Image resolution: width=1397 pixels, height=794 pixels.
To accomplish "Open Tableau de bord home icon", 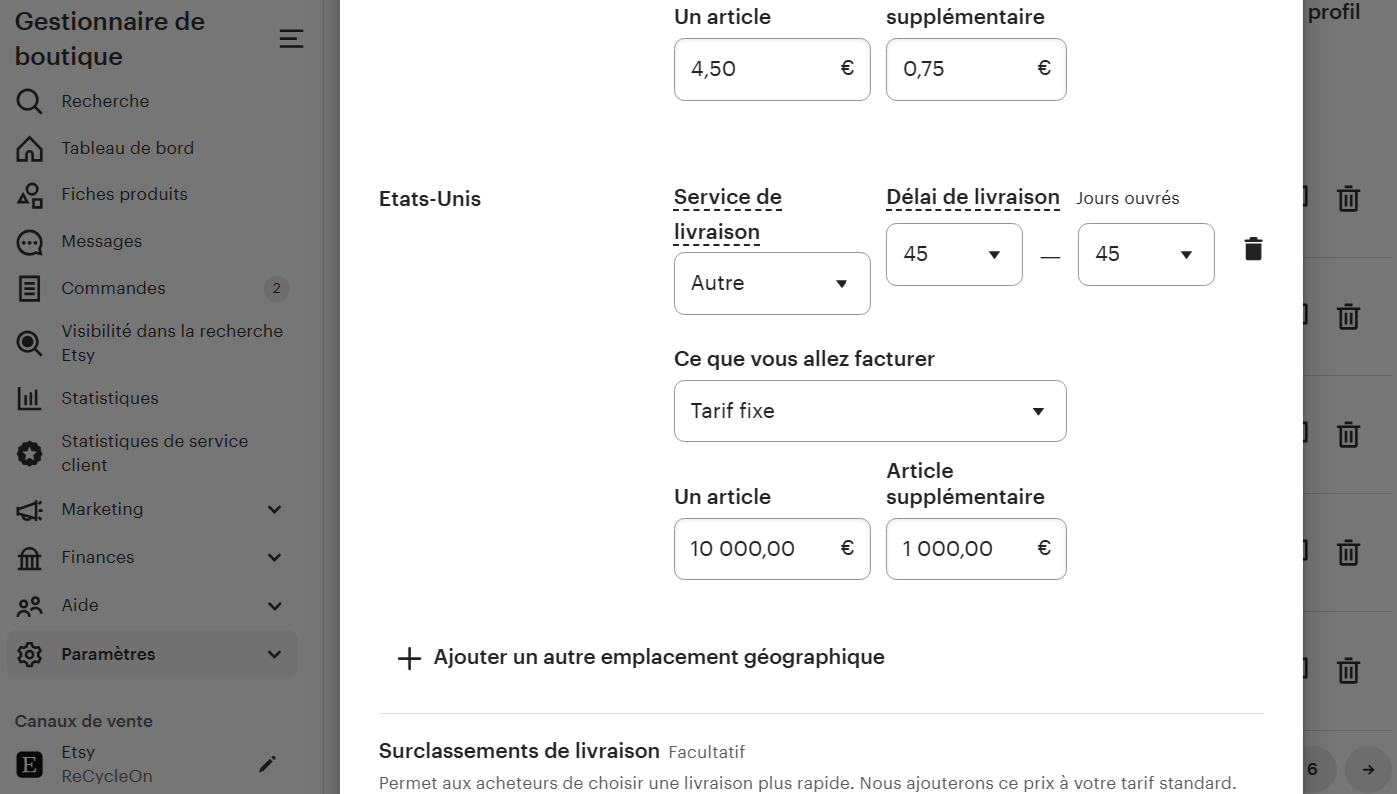I will tap(30, 149).
